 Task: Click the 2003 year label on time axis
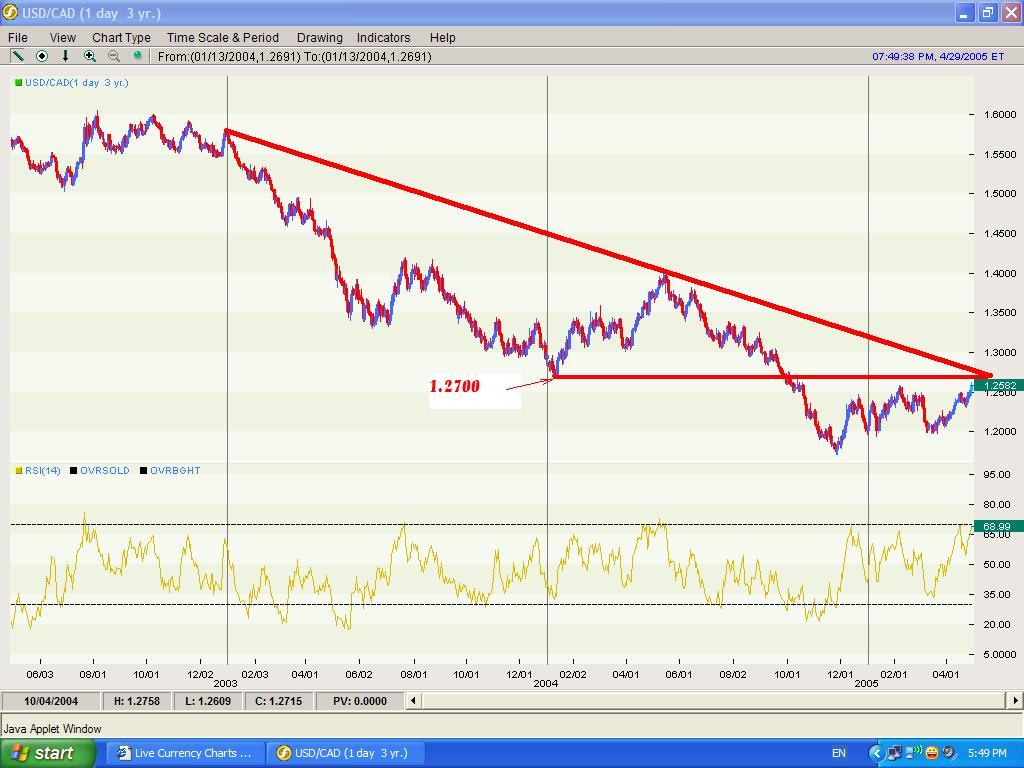pyautogui.click(x=225, y=684)
